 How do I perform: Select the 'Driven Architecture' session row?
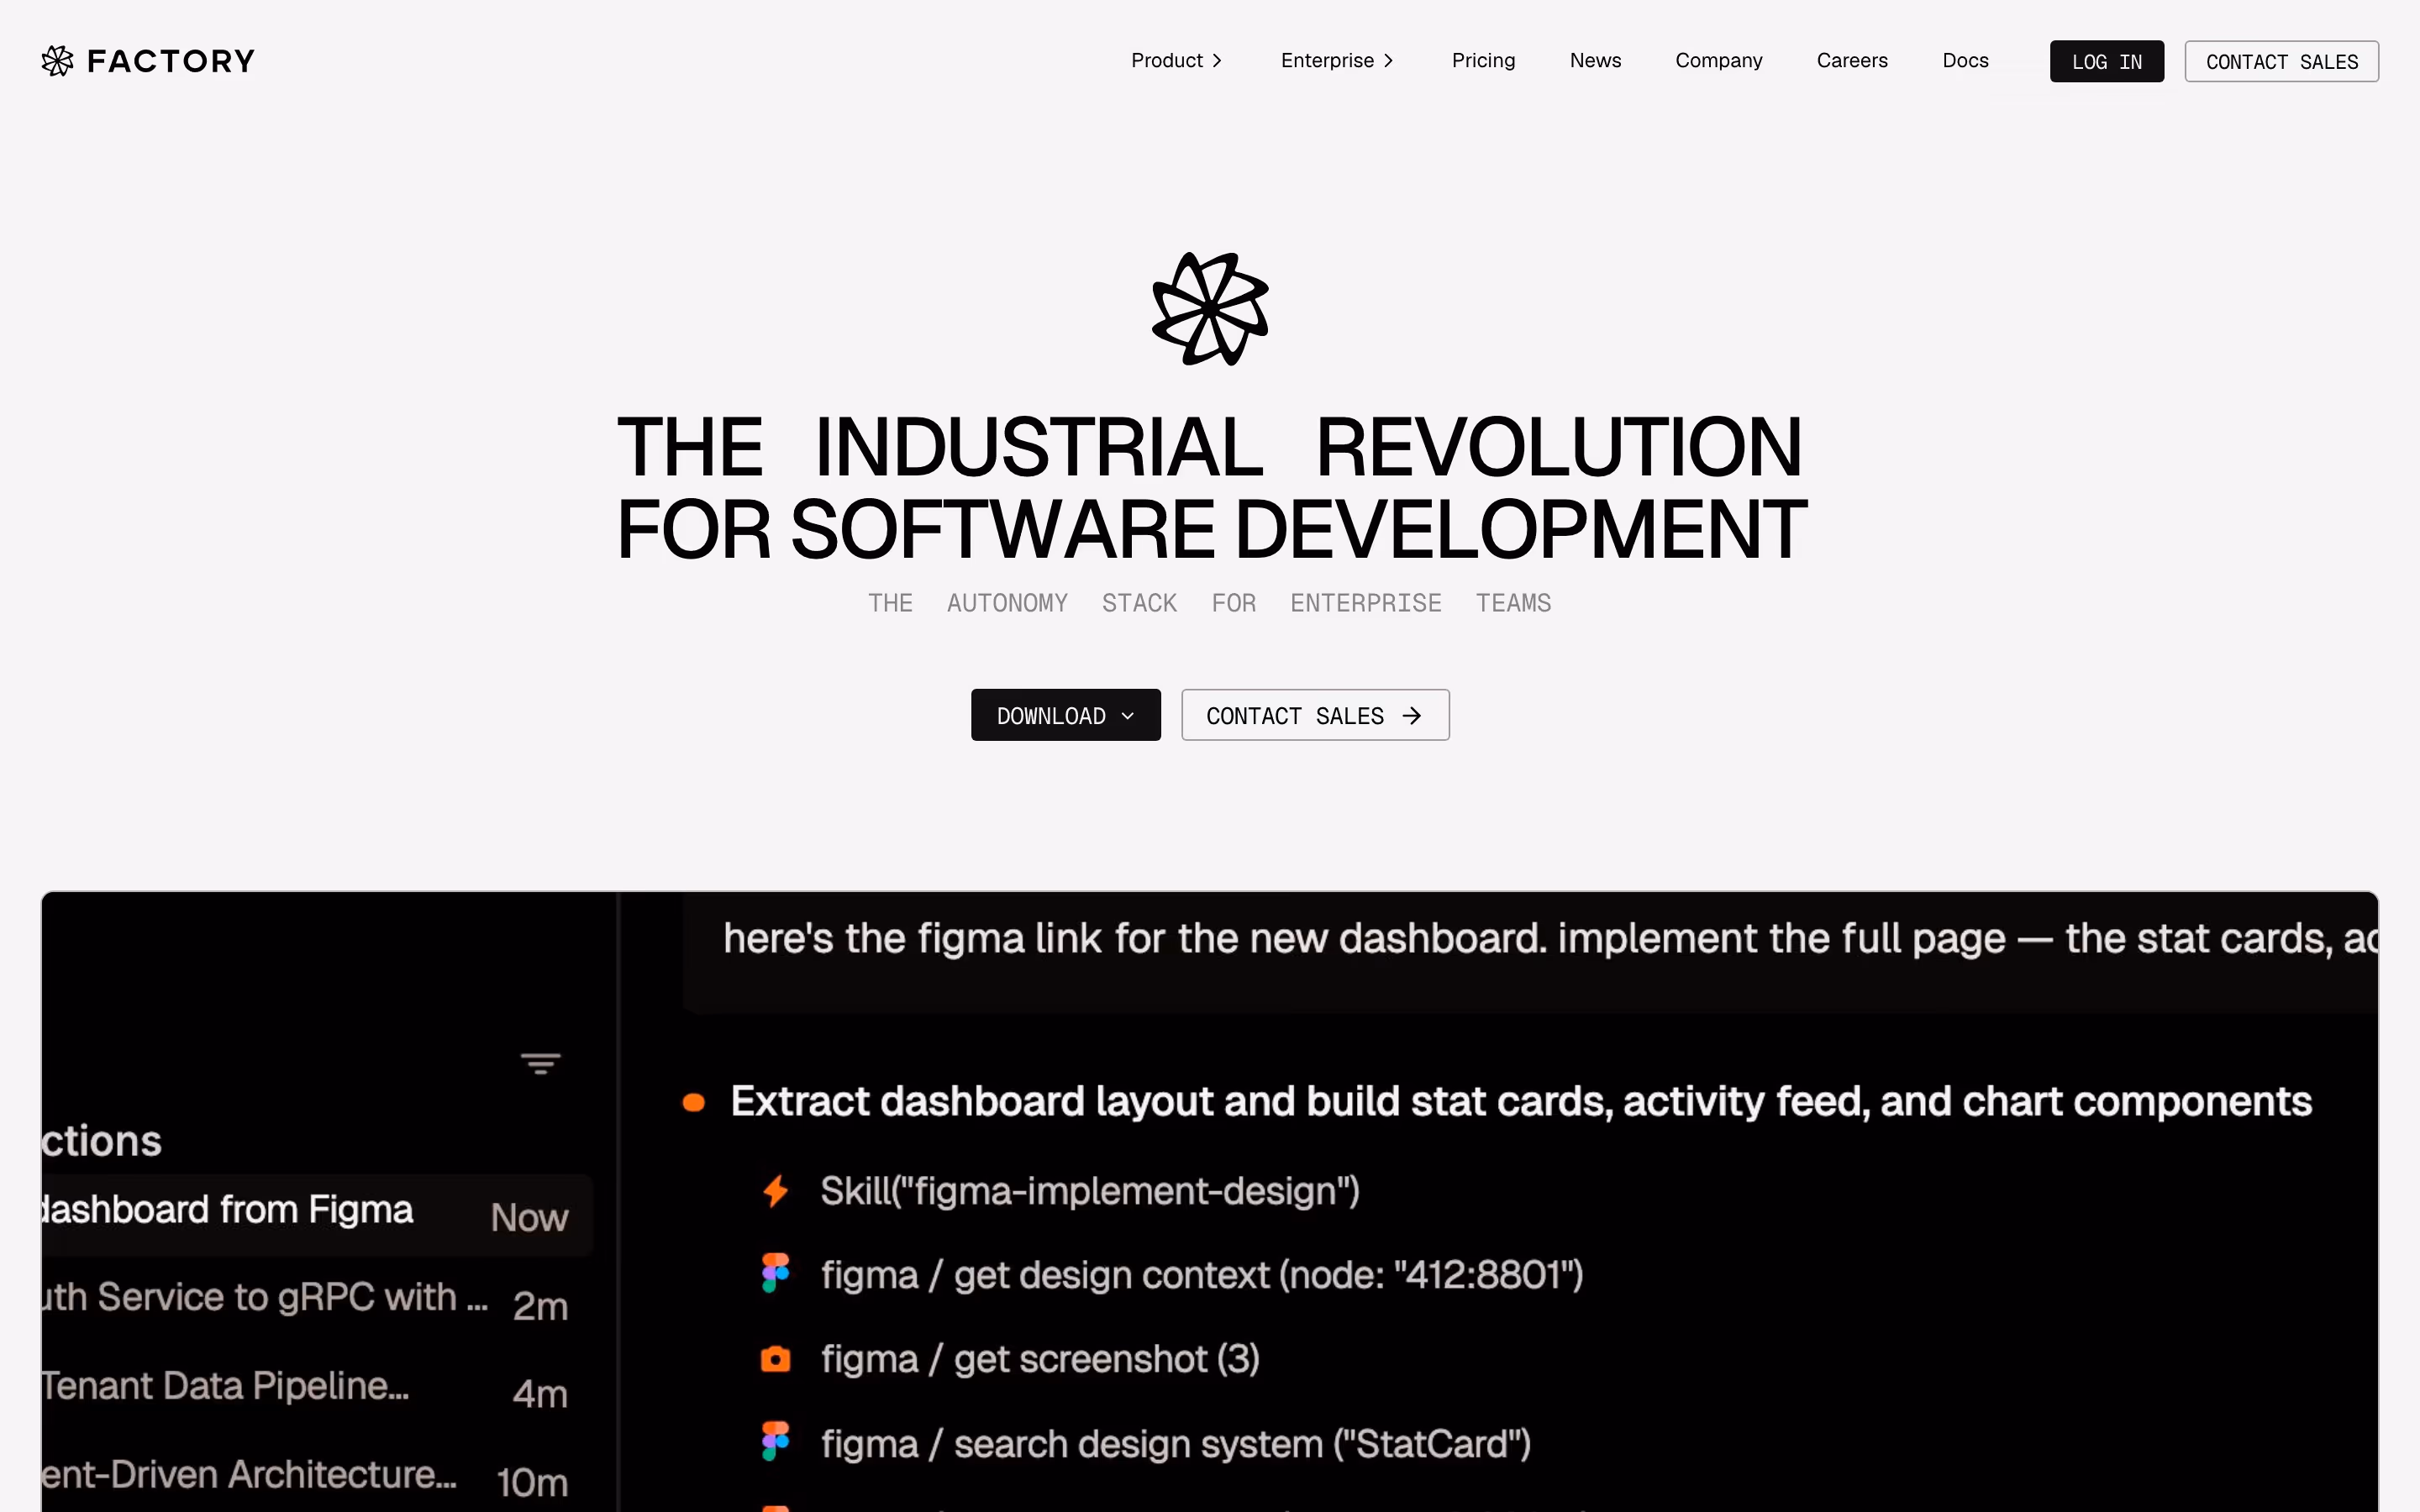pyautogui.click(x=317, y=1477)
